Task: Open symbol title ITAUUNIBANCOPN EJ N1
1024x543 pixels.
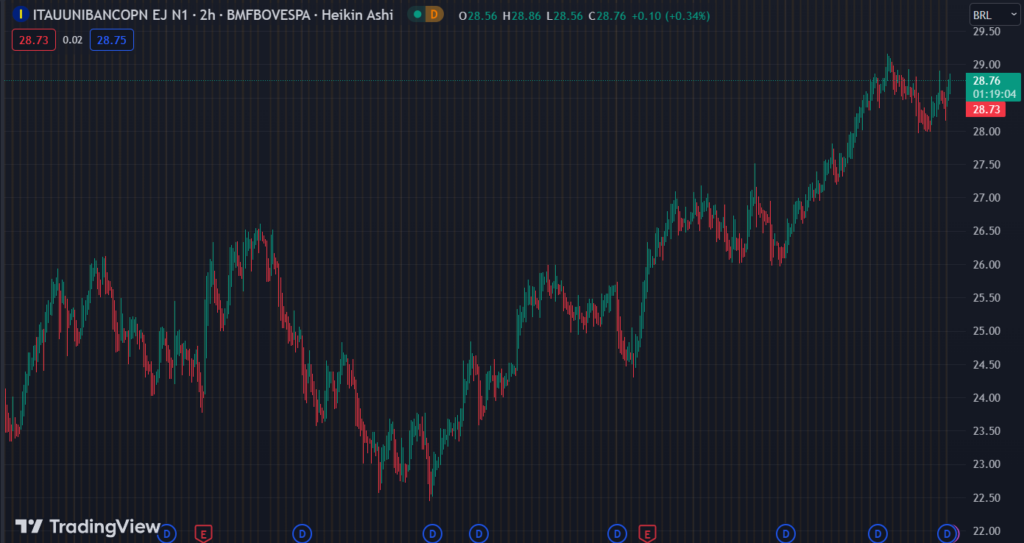Action: (x=111, y=14)
